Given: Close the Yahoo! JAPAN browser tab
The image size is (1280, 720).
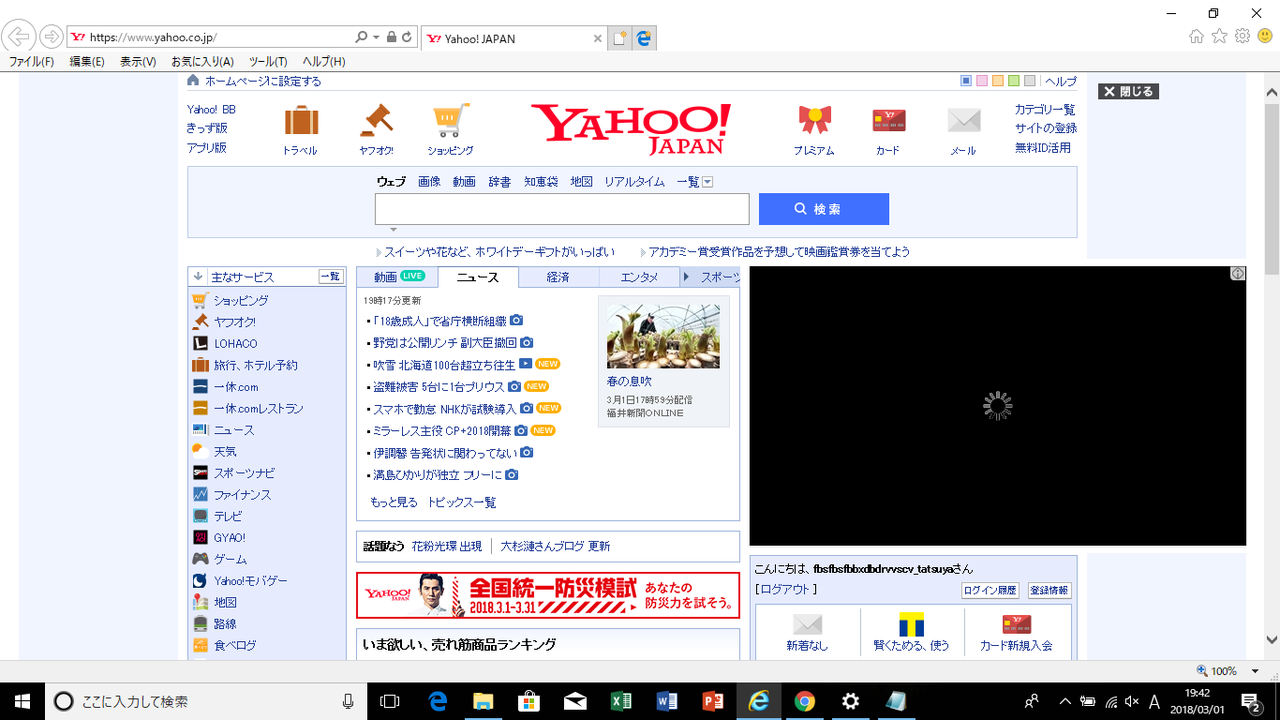Looking at the screenshot, I should (598, 39).
